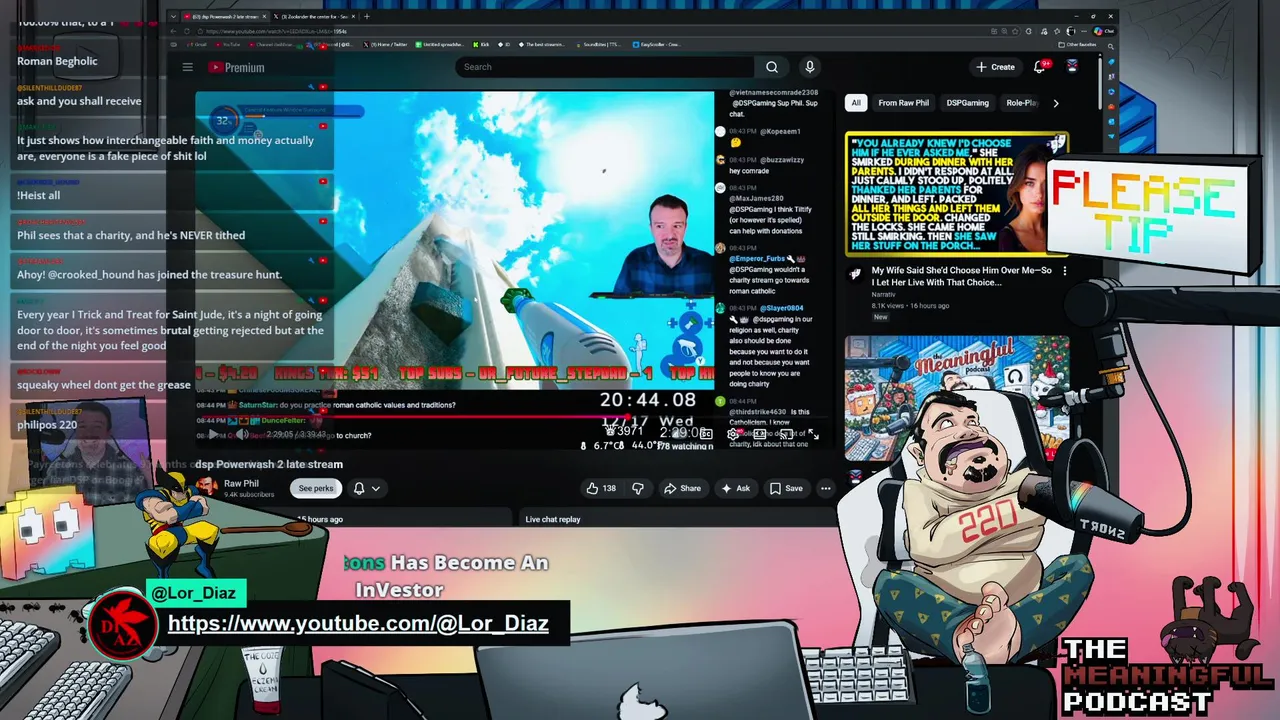The width and height of the screenshot is (1280, 720).
Task: Cast the video with Play on TV icon
Action: pos(787,434)
